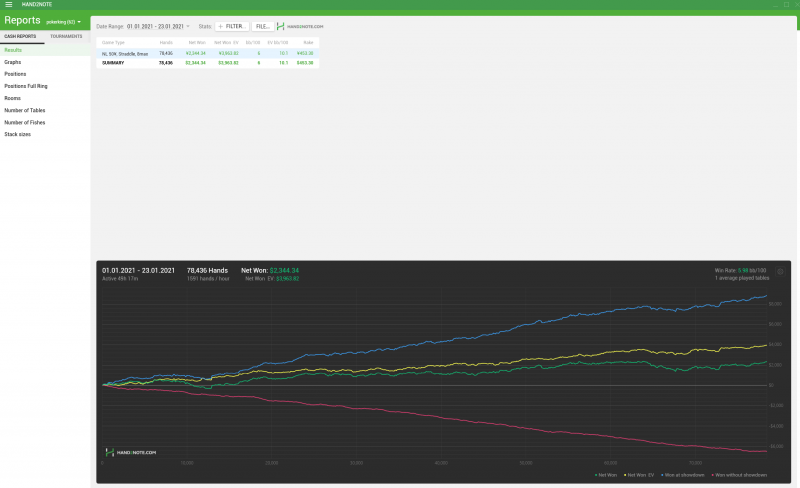The width and height of the screenshot is (800, 488).
Task: Select the NL 50K Straddle 8max row
Action: tap(125, 53)
